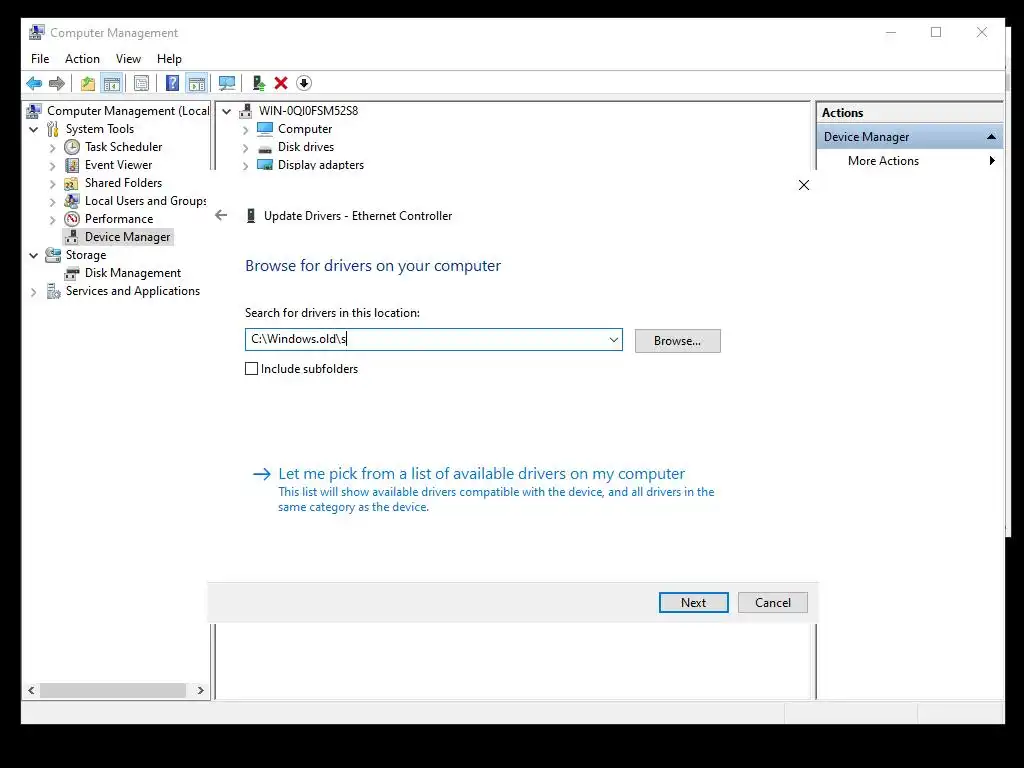This screenshot has width=1024, height=768.
Task: Toggle Show/Hide Console Tree toolbar icon
Action: tap(112, 83)
